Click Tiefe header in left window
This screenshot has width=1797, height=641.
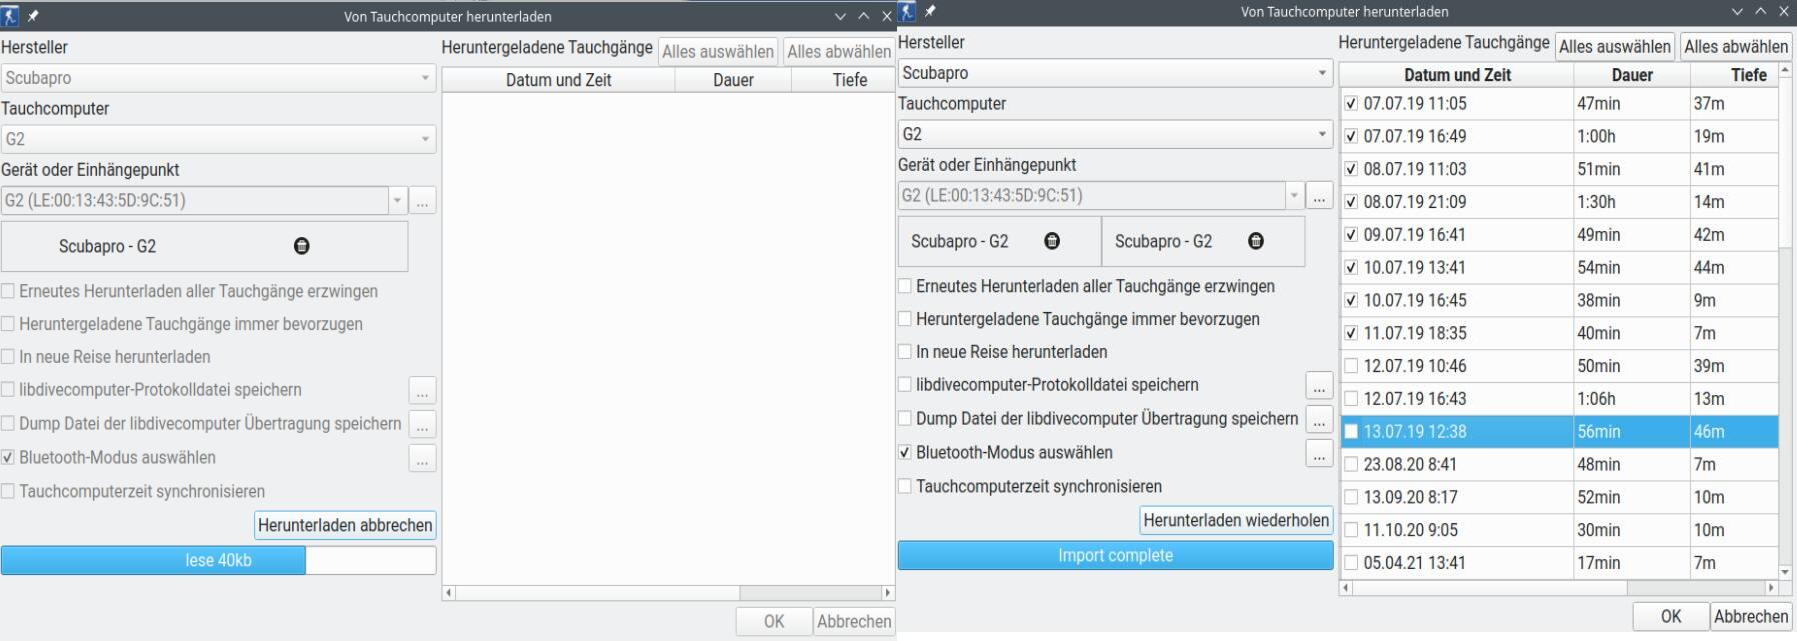pyautogui.click(x=842, y=80)
